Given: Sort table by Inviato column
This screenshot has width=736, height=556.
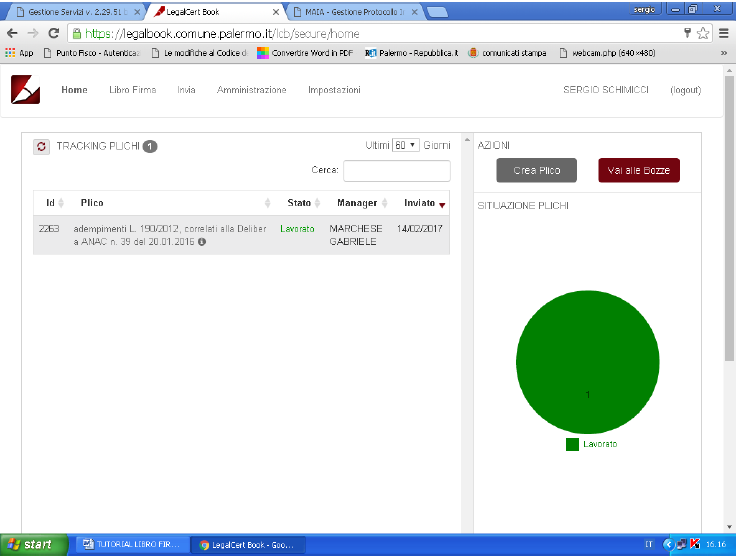Looking at the screenshot, I should [x=424, y=203].
